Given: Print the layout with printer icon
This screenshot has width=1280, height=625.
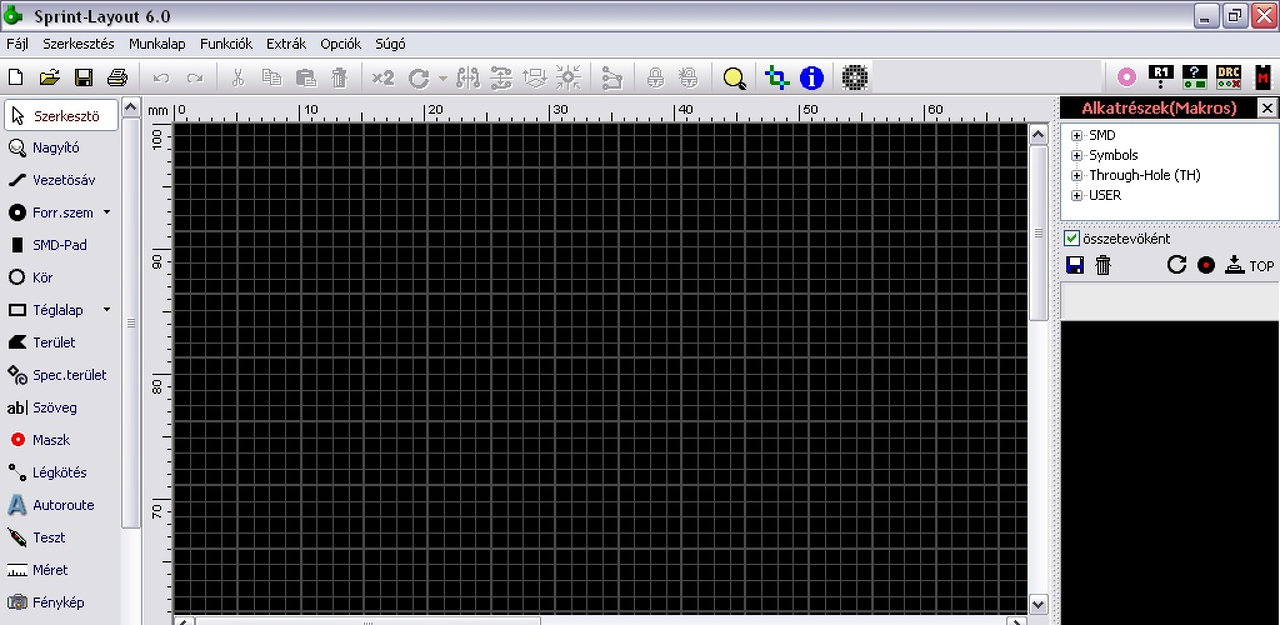Looking at the screenshot, I should click(x=118, y=77).
